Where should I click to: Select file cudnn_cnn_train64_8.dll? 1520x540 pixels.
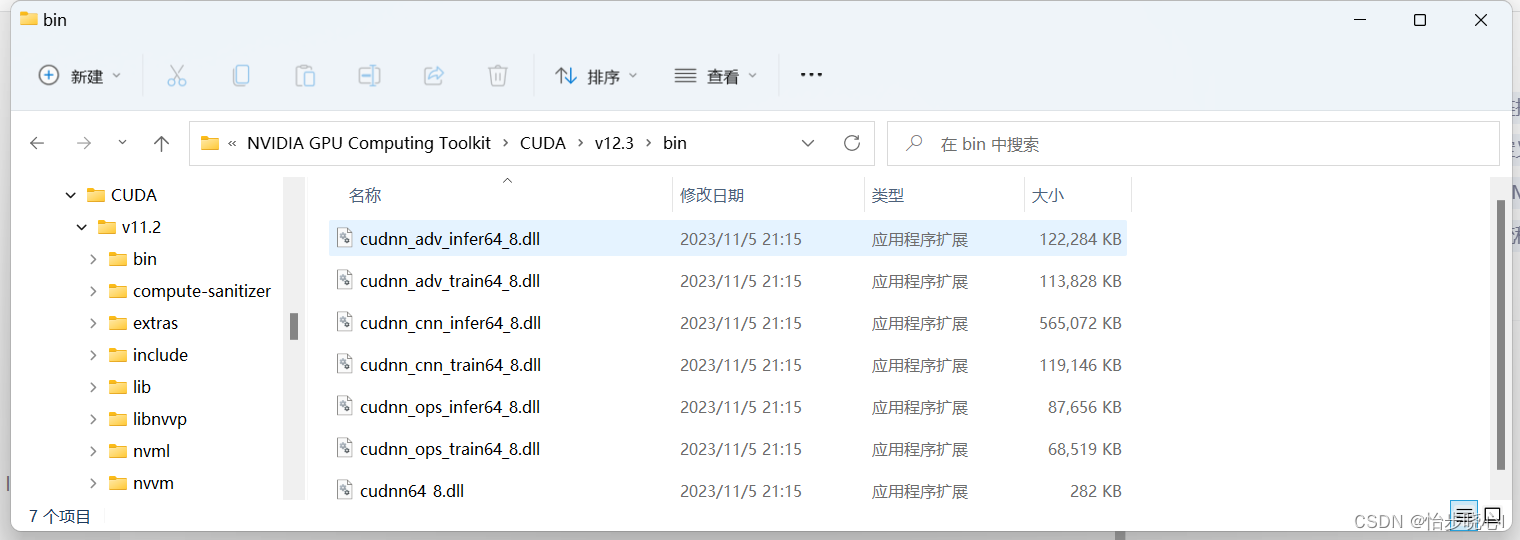728,365
